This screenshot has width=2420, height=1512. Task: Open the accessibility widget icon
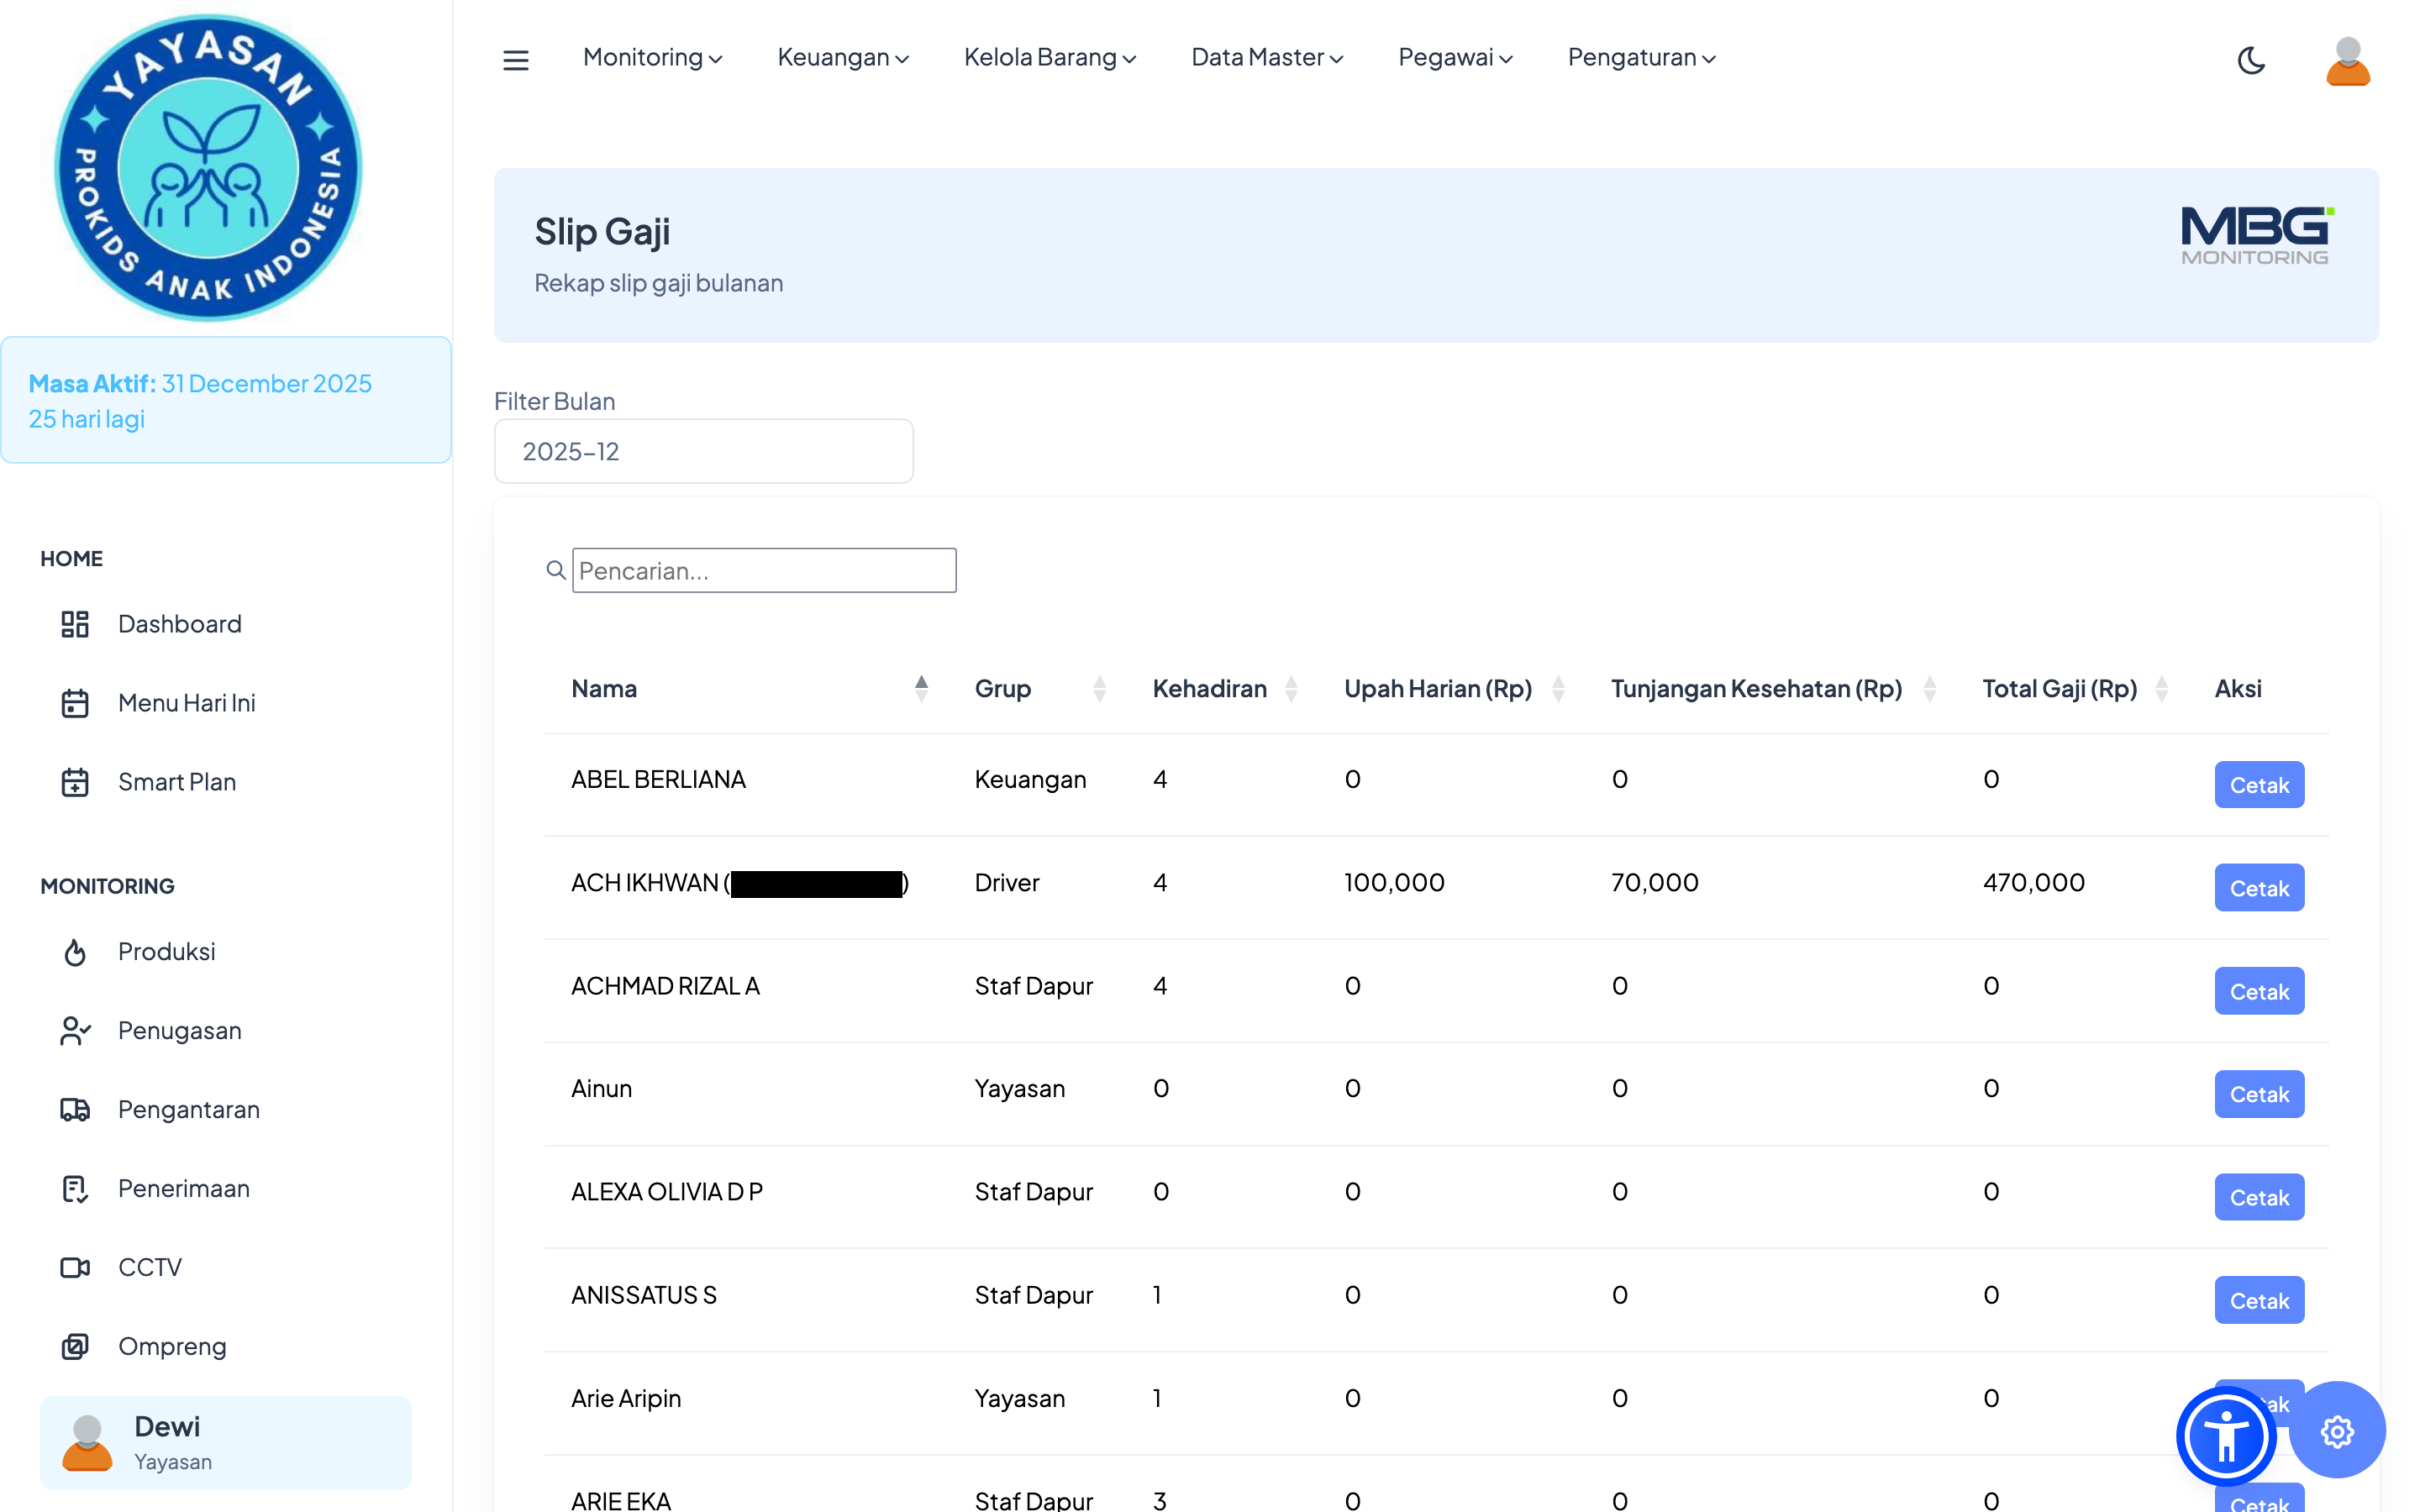click(2226, 1436)
